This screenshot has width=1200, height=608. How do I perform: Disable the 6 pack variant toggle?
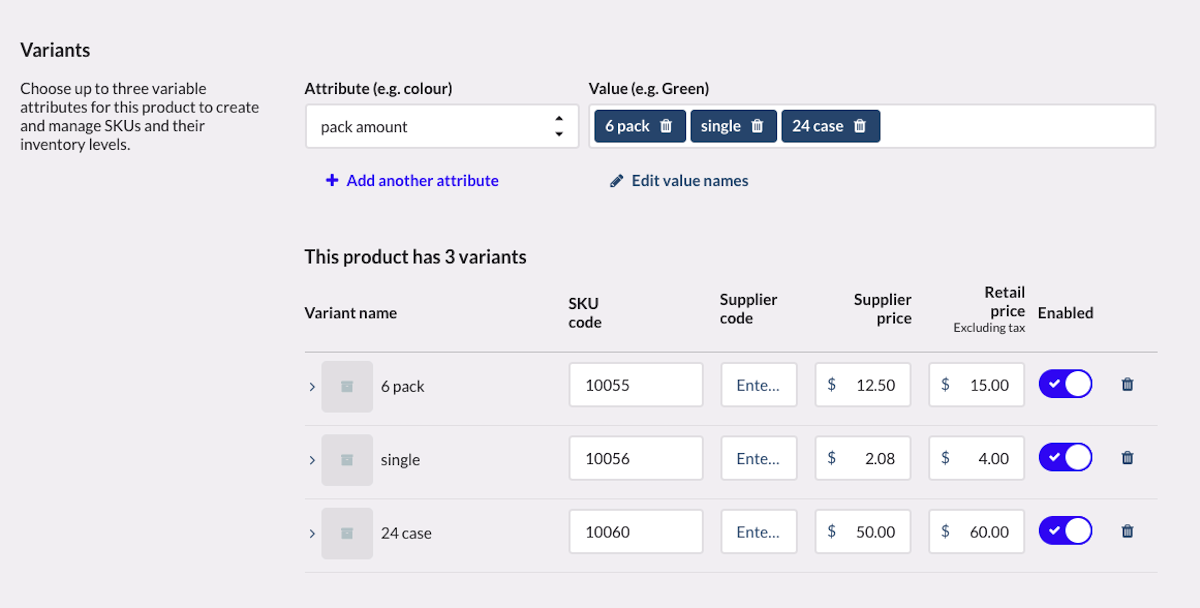tap(1065, 384)
